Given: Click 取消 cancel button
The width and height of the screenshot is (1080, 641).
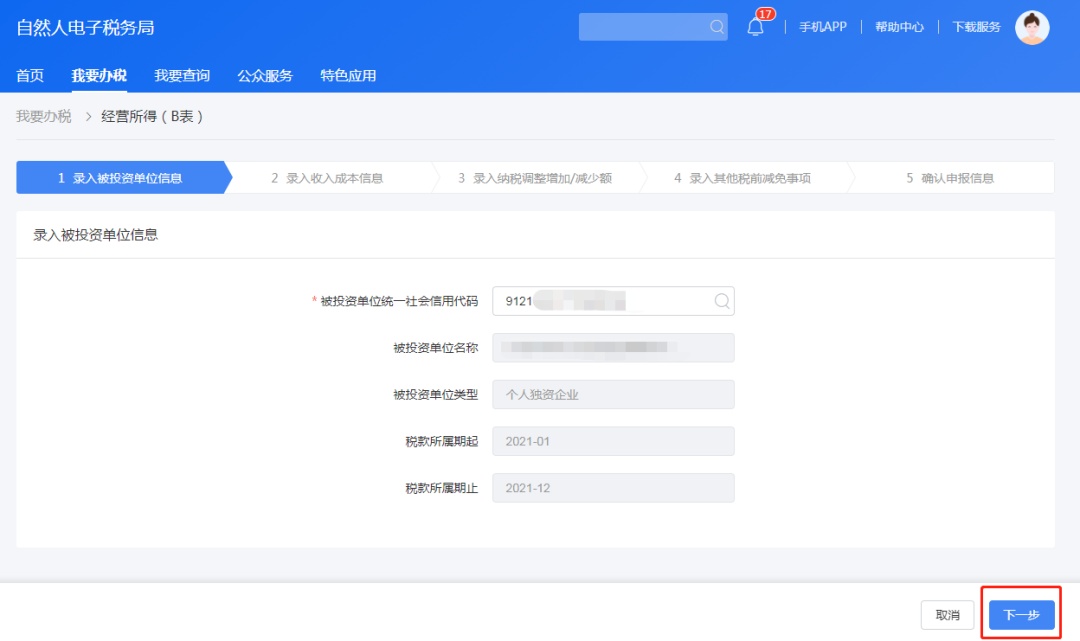Looking at the screenshot, I should coord(947,615).
